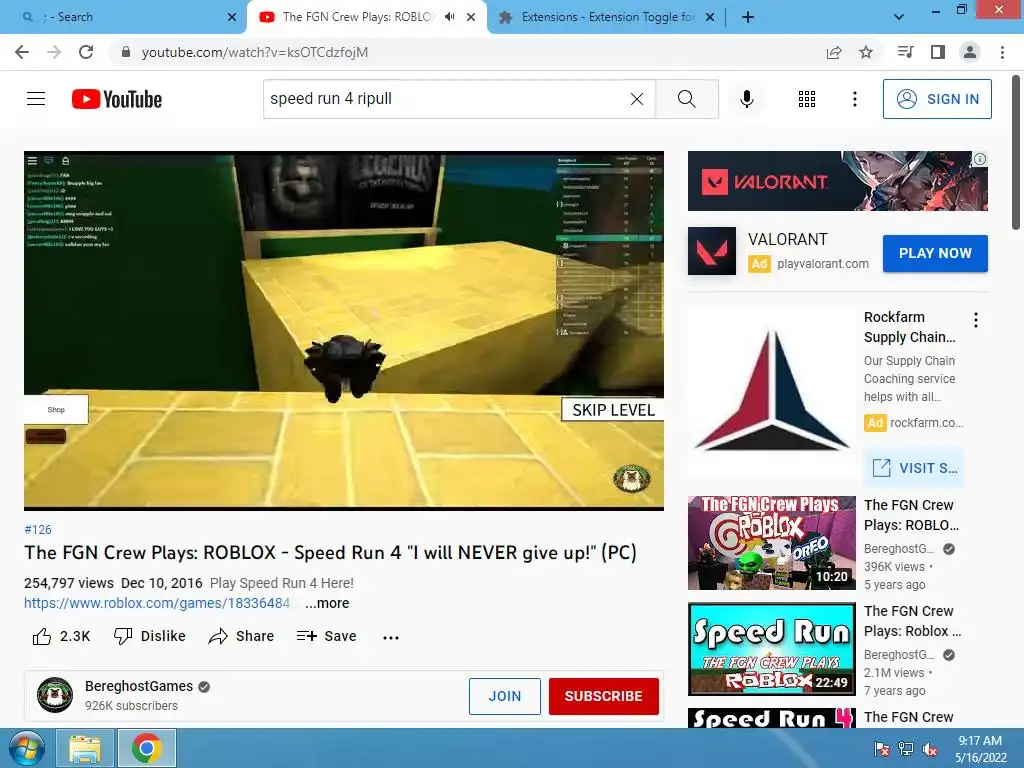Viewport: 1024px width, 768px height.
Task: Open 2.1M views video title
Action: click(912, 621)
